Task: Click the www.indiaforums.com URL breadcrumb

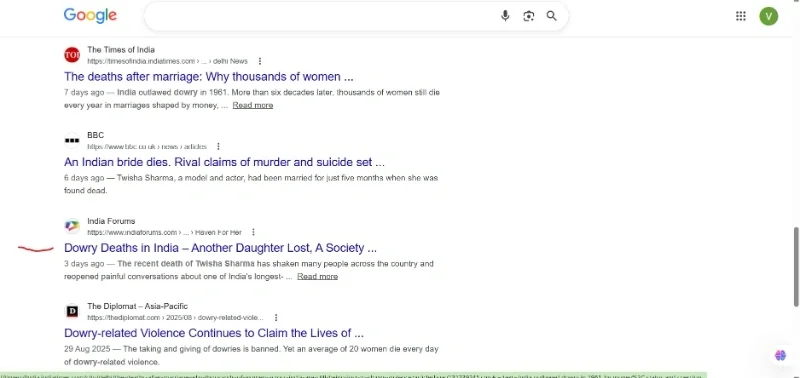Action: 164,232
